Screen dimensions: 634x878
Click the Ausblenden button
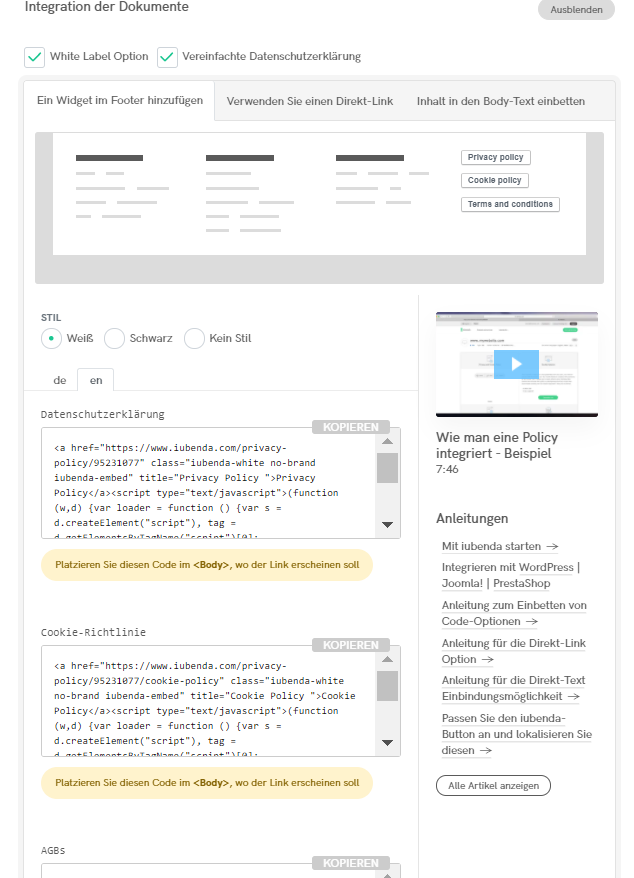point(576,9)
